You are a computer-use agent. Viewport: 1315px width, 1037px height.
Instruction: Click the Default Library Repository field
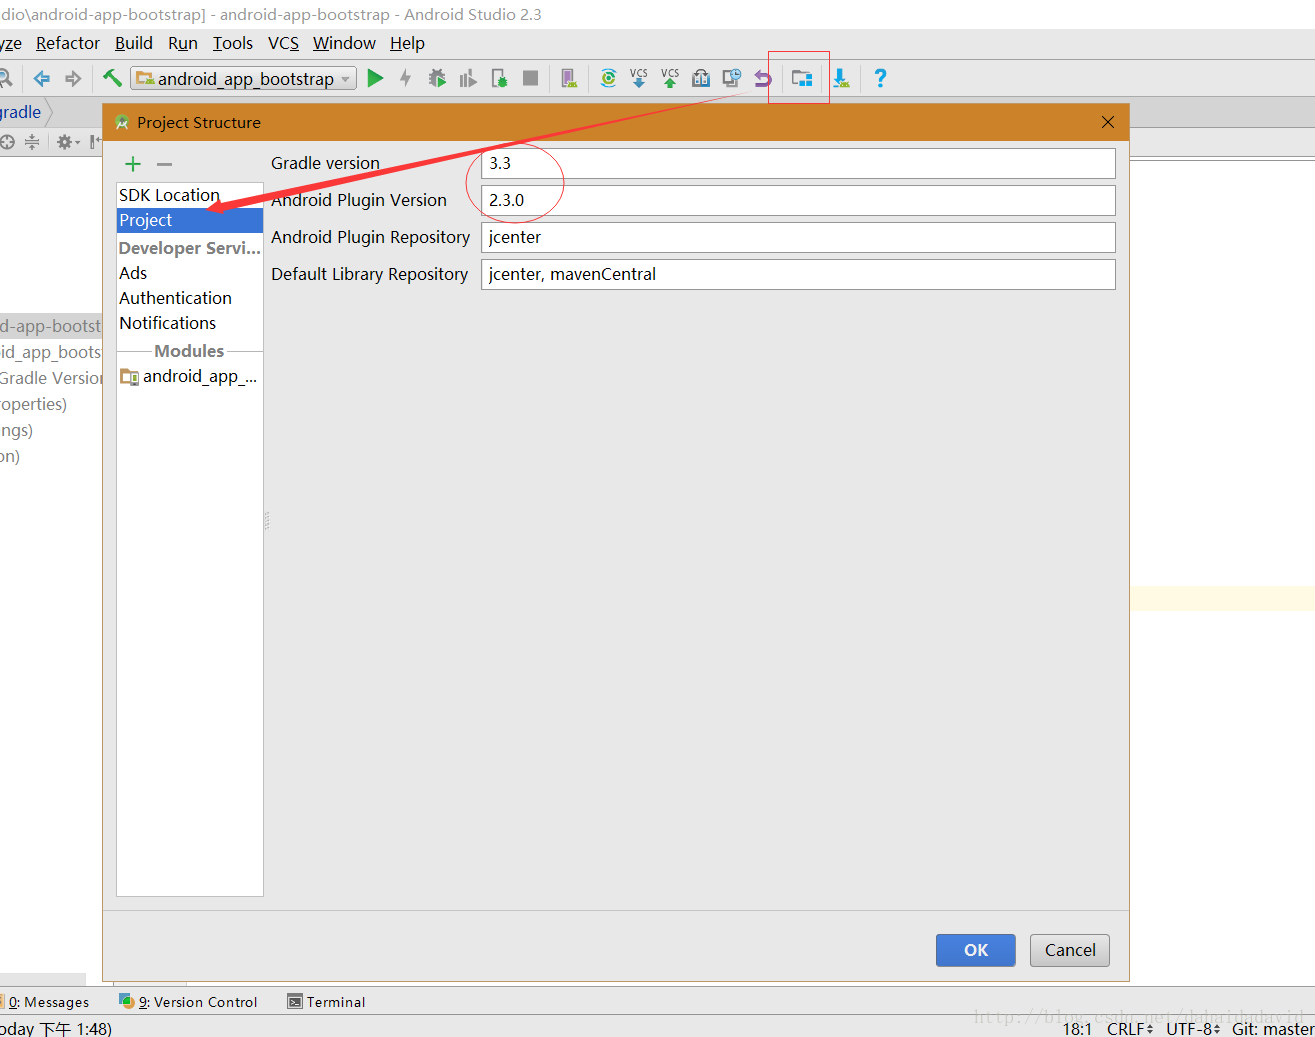point(798,274)
